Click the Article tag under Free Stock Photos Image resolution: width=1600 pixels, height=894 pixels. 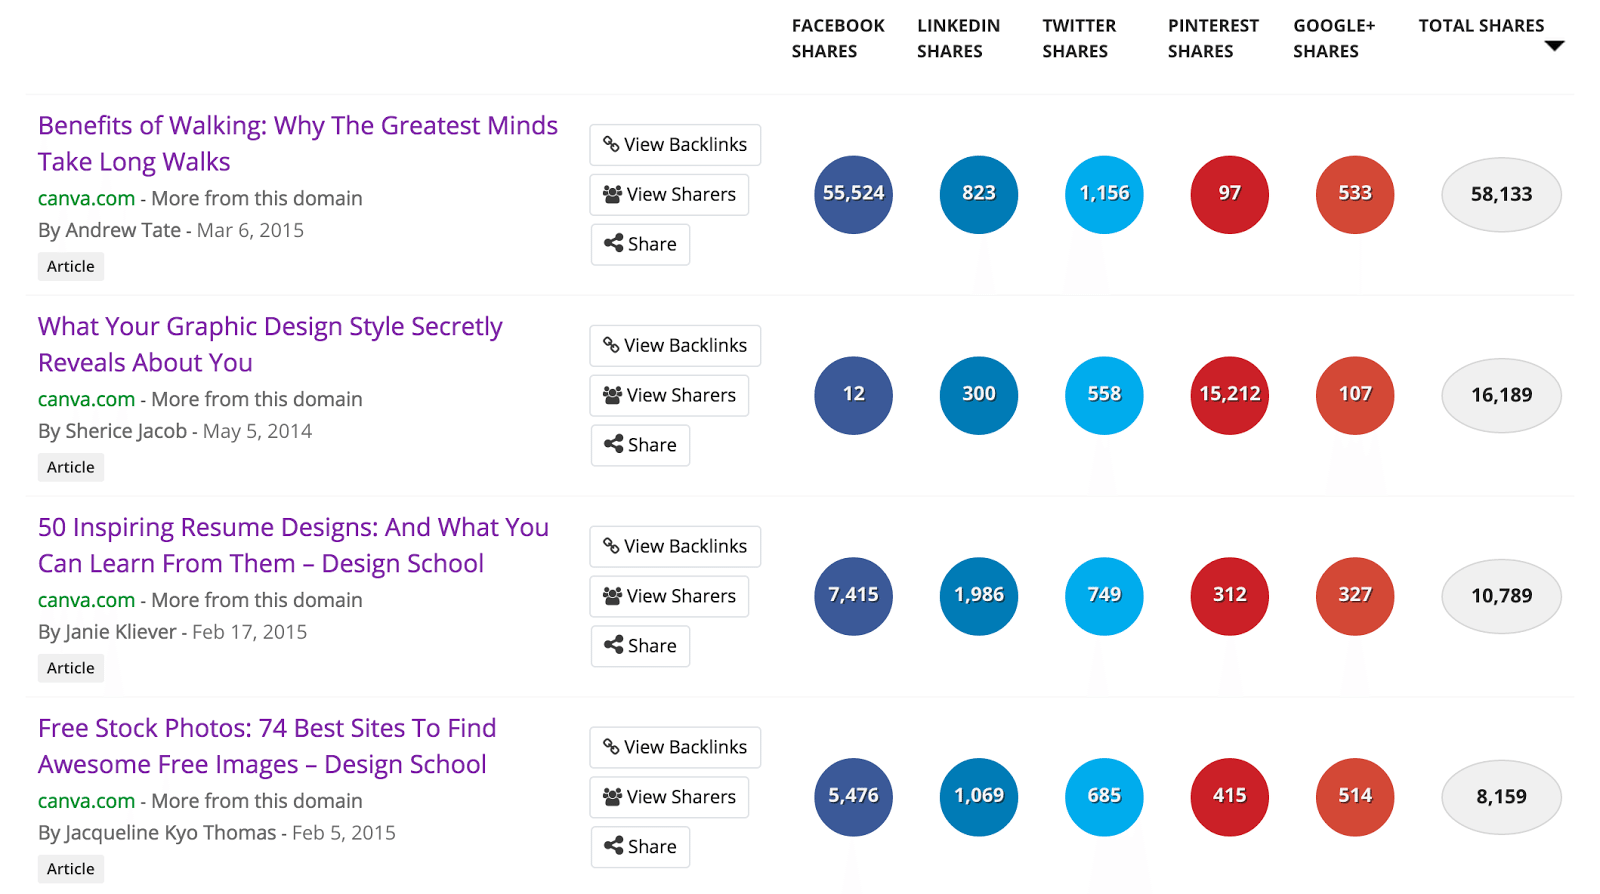(70, 868)
